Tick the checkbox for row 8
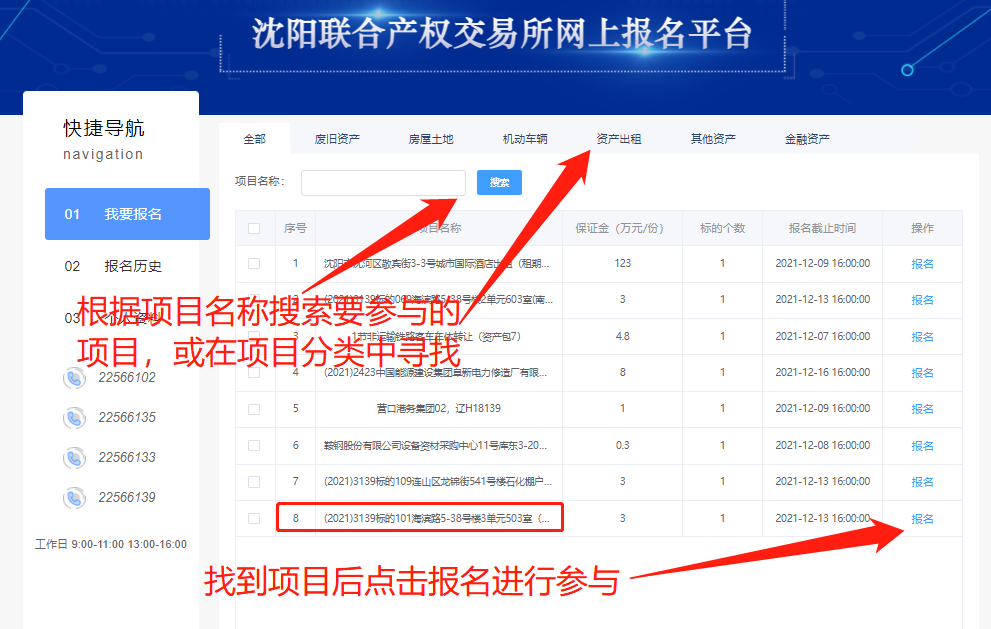This screenshot has width=991, height=629. pyautogui.click(x=254, y=518)
